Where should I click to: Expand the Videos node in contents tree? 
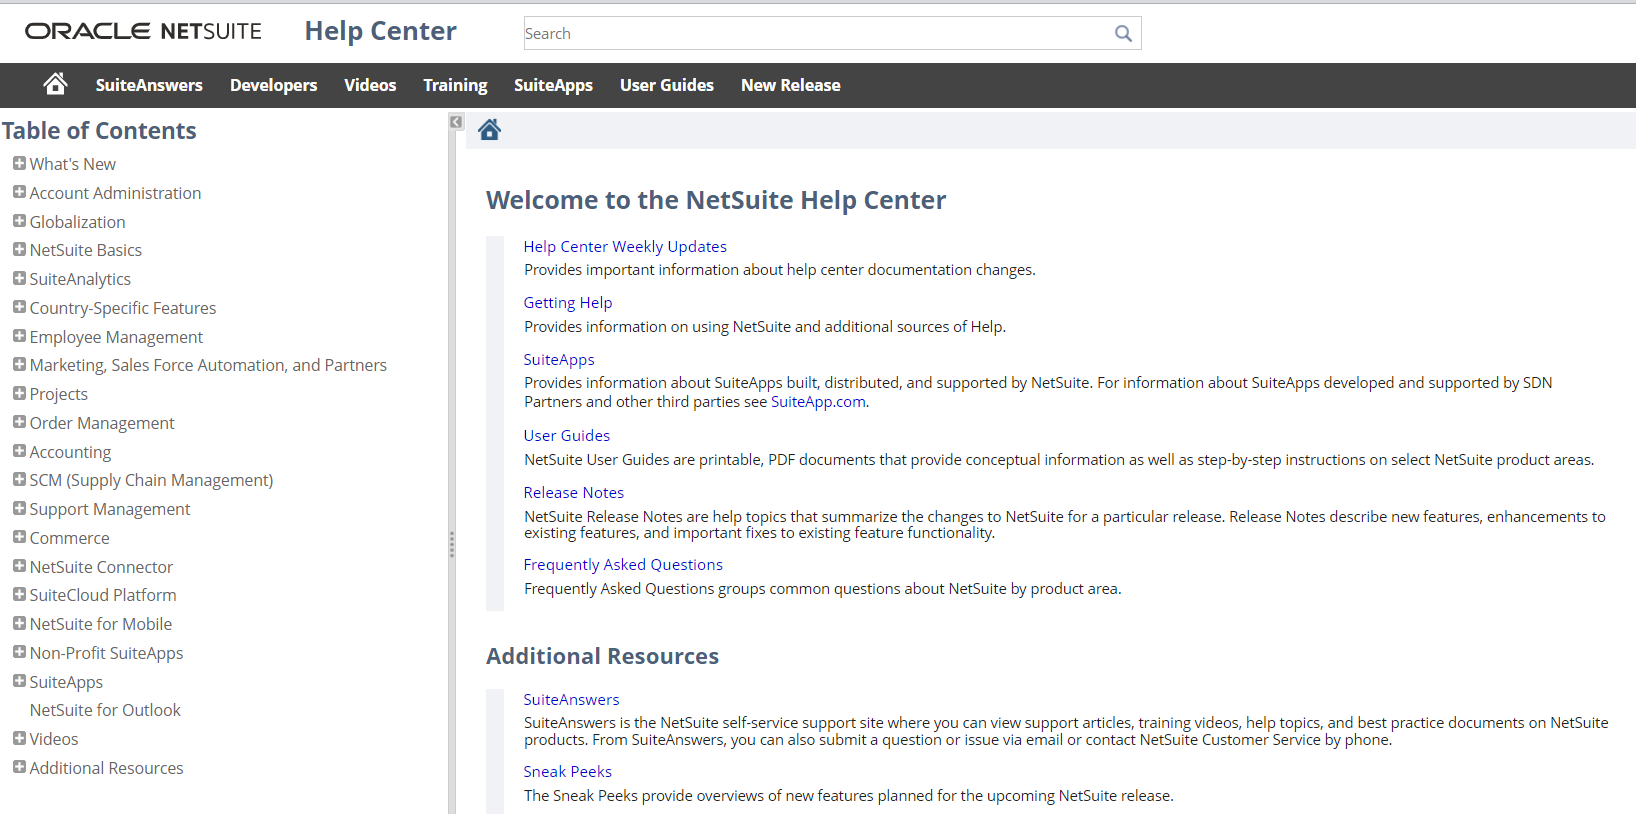(19, 738)
